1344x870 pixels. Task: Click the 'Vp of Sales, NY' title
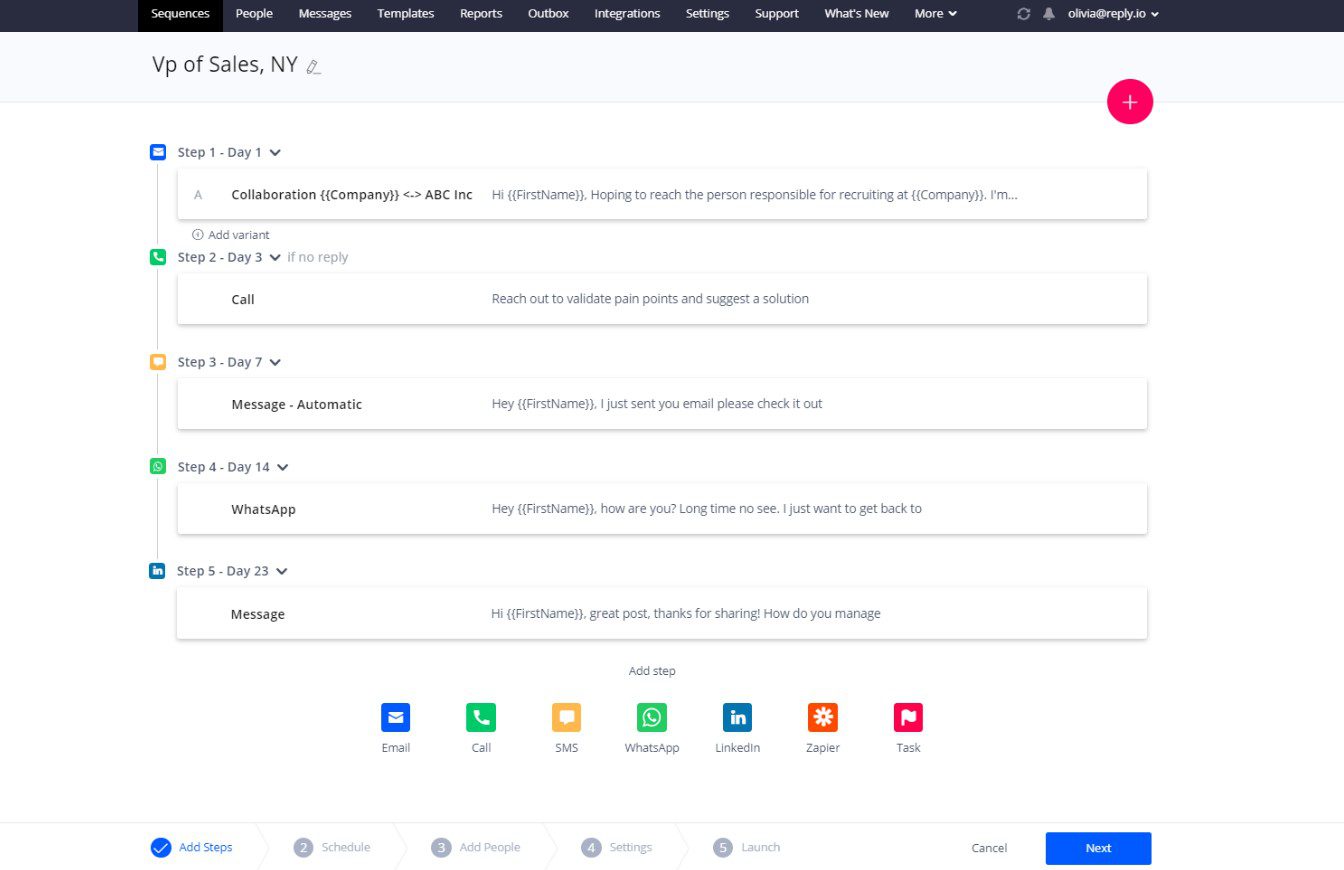click(225, 65)
